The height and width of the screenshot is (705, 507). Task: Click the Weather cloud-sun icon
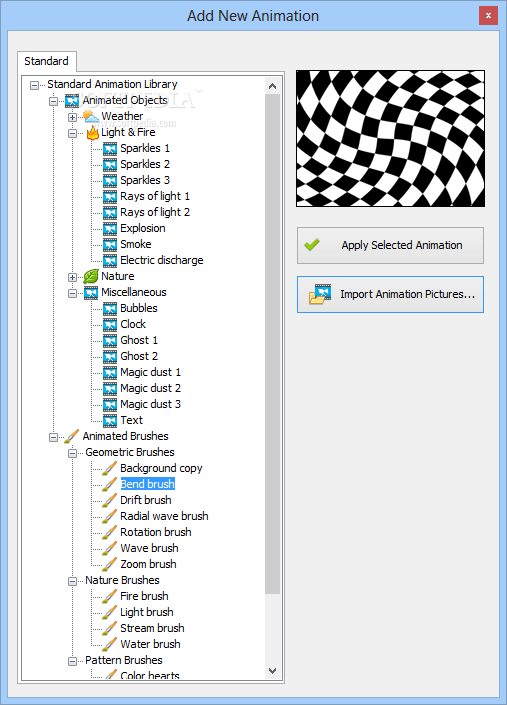91,116
